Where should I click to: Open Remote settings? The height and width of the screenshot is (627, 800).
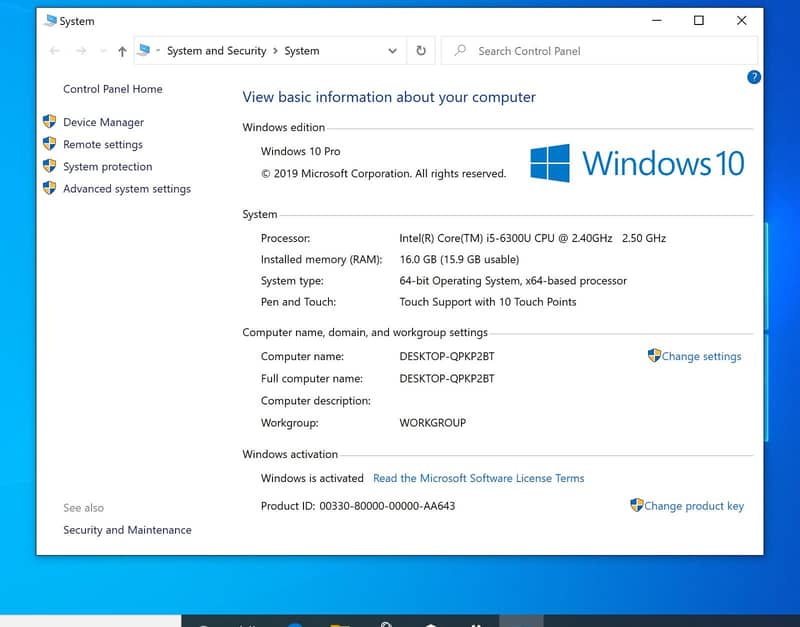pos(103,144)
